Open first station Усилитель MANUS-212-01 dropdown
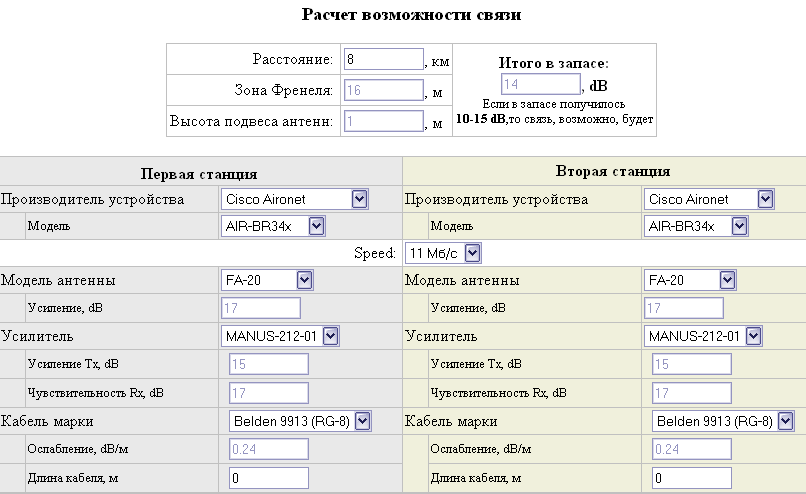 coord(281,335)
